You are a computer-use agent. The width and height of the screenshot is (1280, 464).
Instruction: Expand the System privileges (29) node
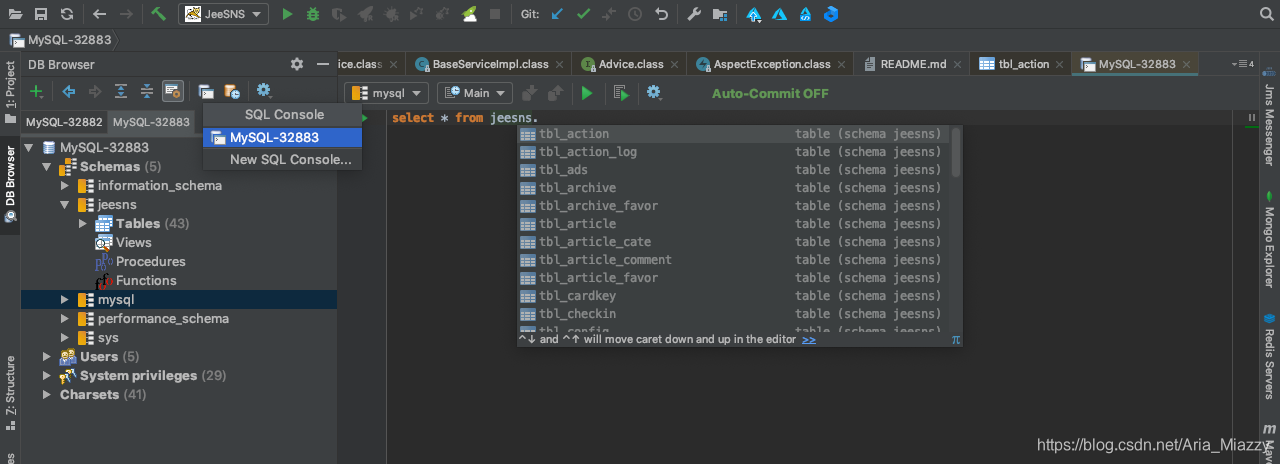(x=47, y=375)
